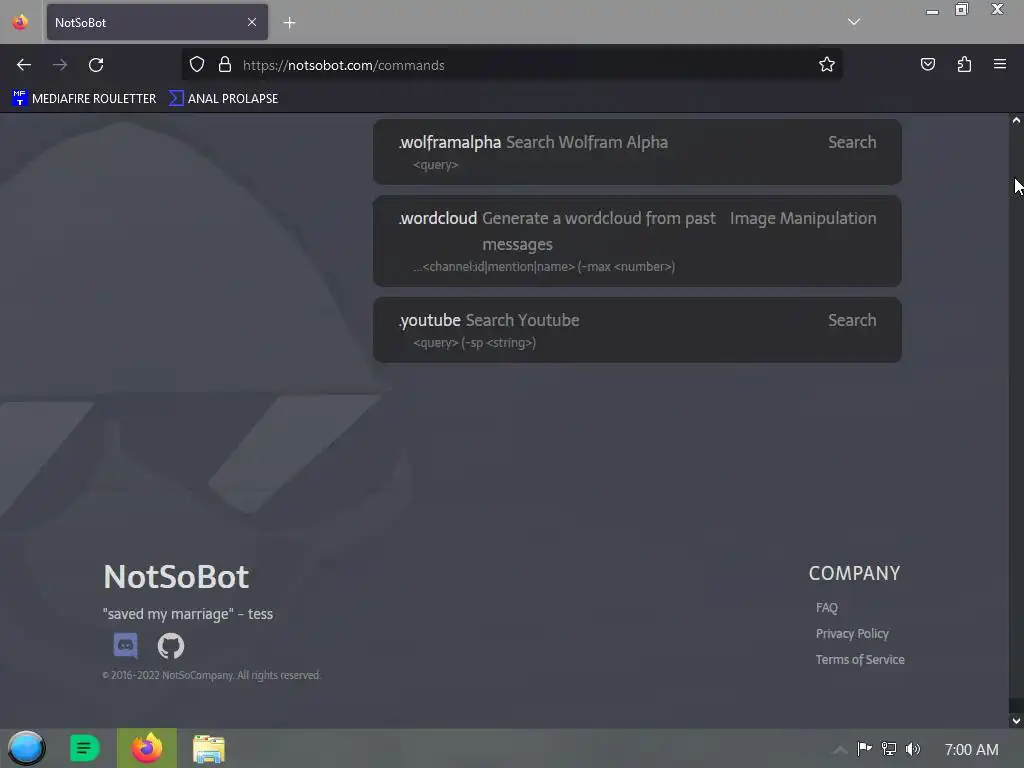Viewport: 1024px width, 768px height.
Task: View site security via the padlock icon
Action: [225, 64]
